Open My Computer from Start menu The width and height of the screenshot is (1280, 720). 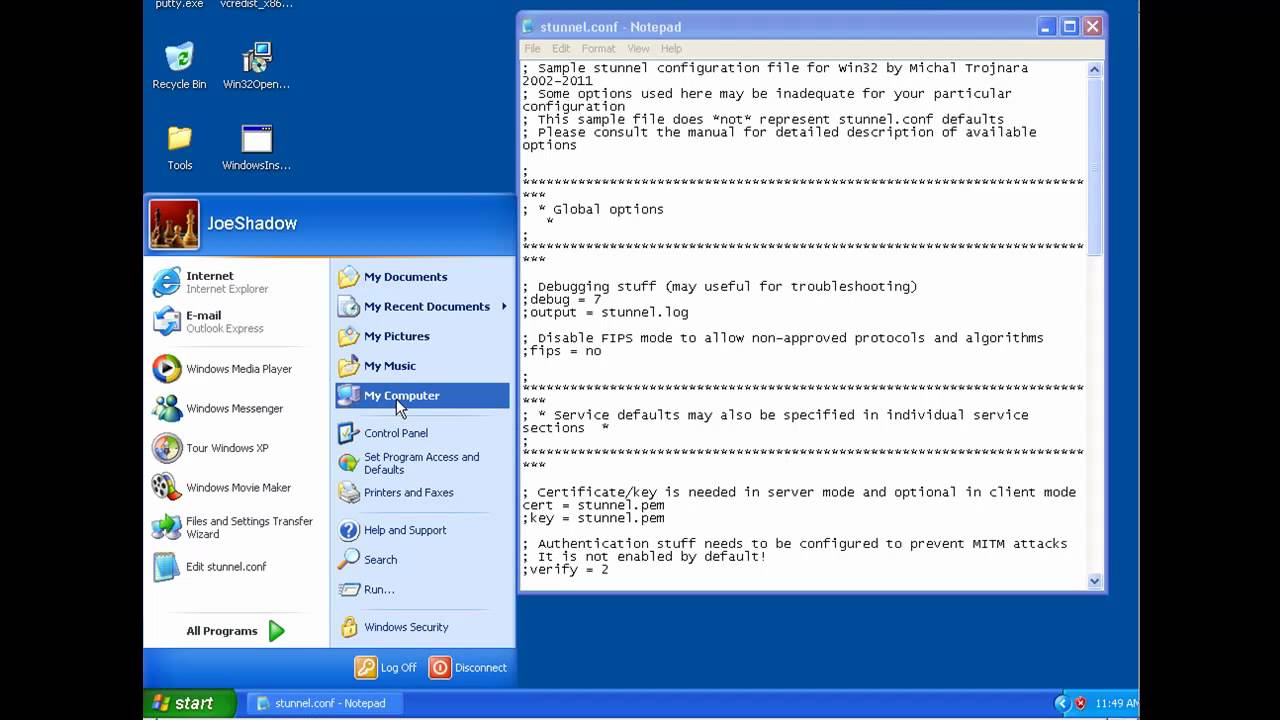tap(422, 395)
